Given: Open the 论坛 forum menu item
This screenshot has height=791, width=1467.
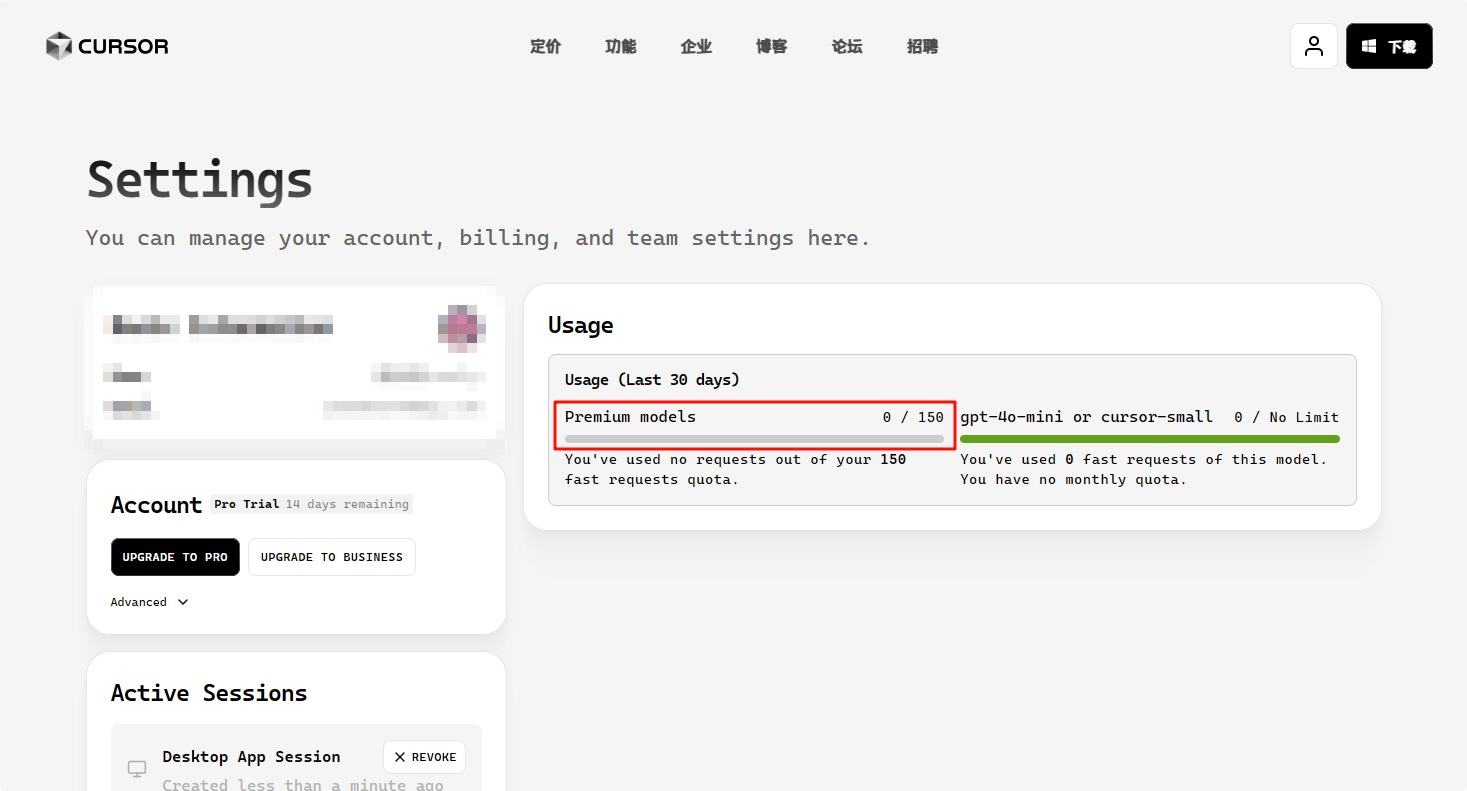Looking at the screenshot, I should tap(847, 46).
